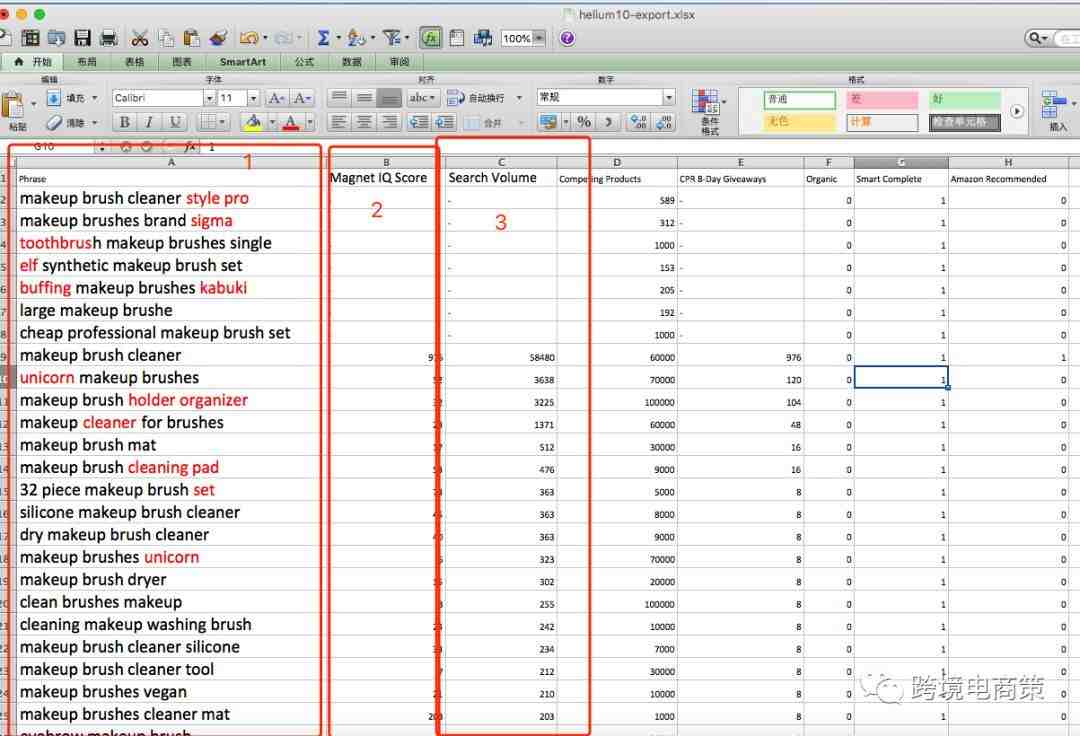Open the borders dropdown arrow

click(222, 123)
